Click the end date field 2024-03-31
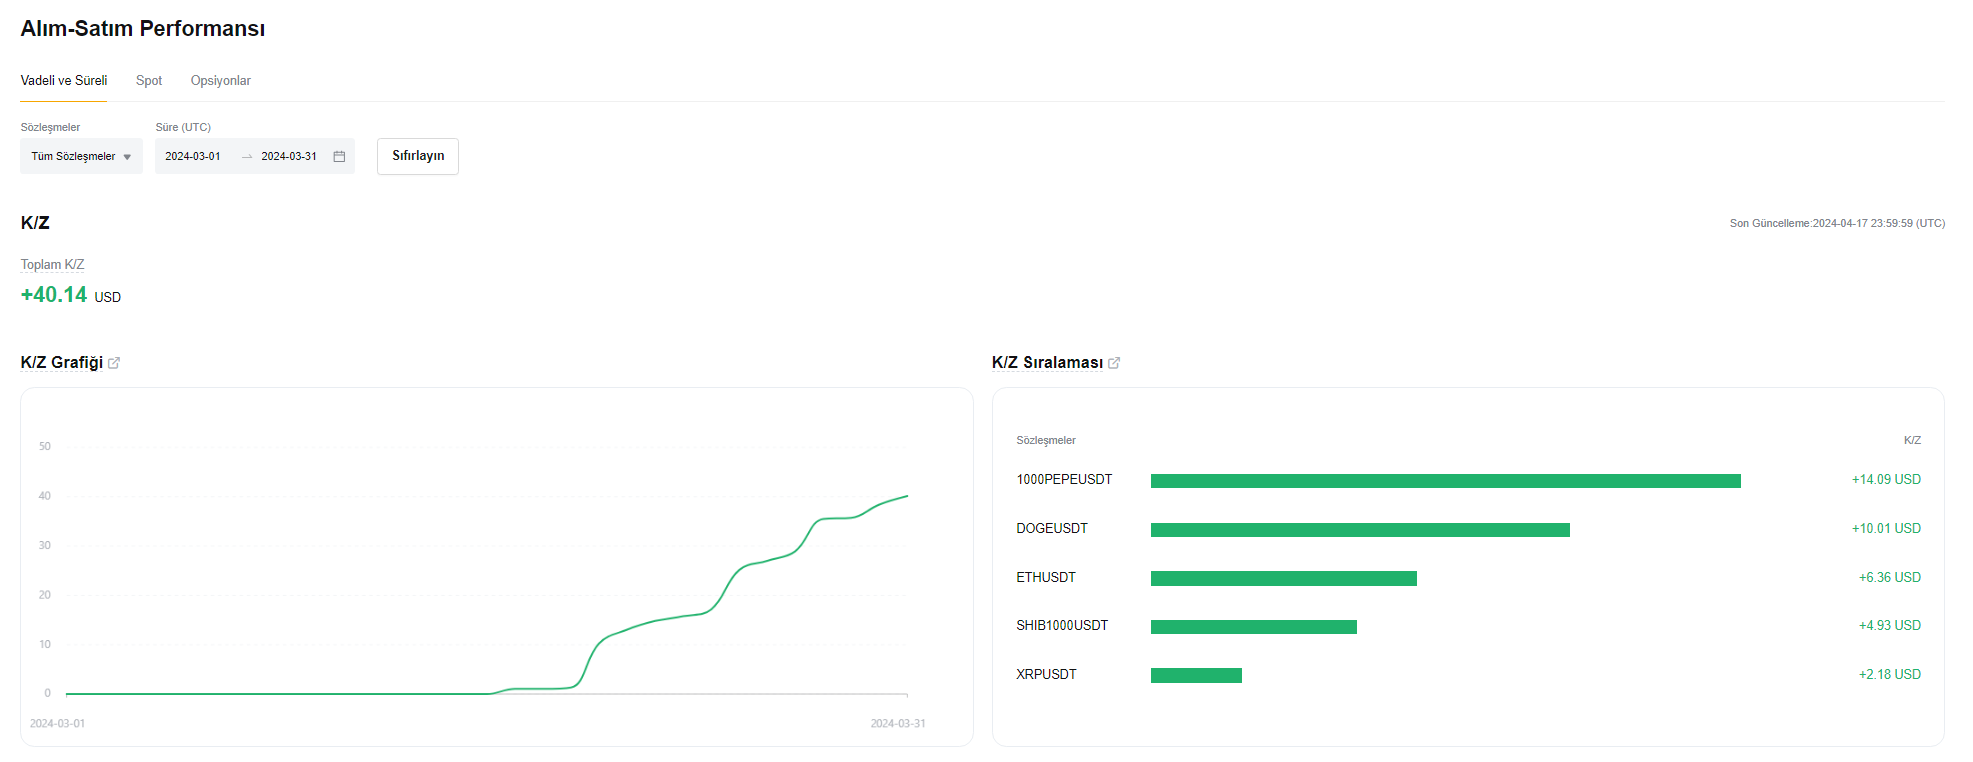Image resolution: width=1973 pixels, height=762 pixels. point(289,157)
